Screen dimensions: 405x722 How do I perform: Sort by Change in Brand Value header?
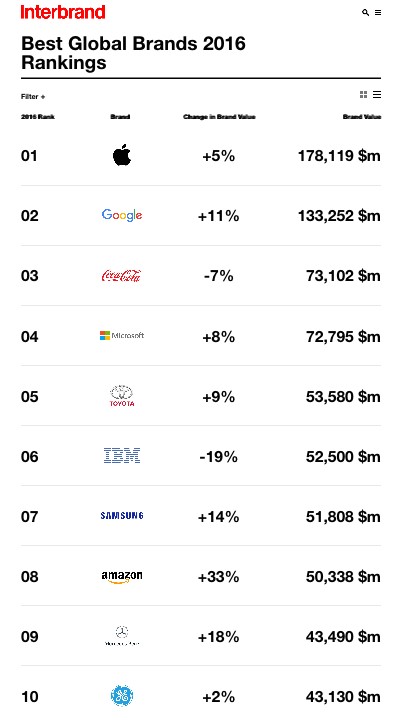[x=219, y=117]
